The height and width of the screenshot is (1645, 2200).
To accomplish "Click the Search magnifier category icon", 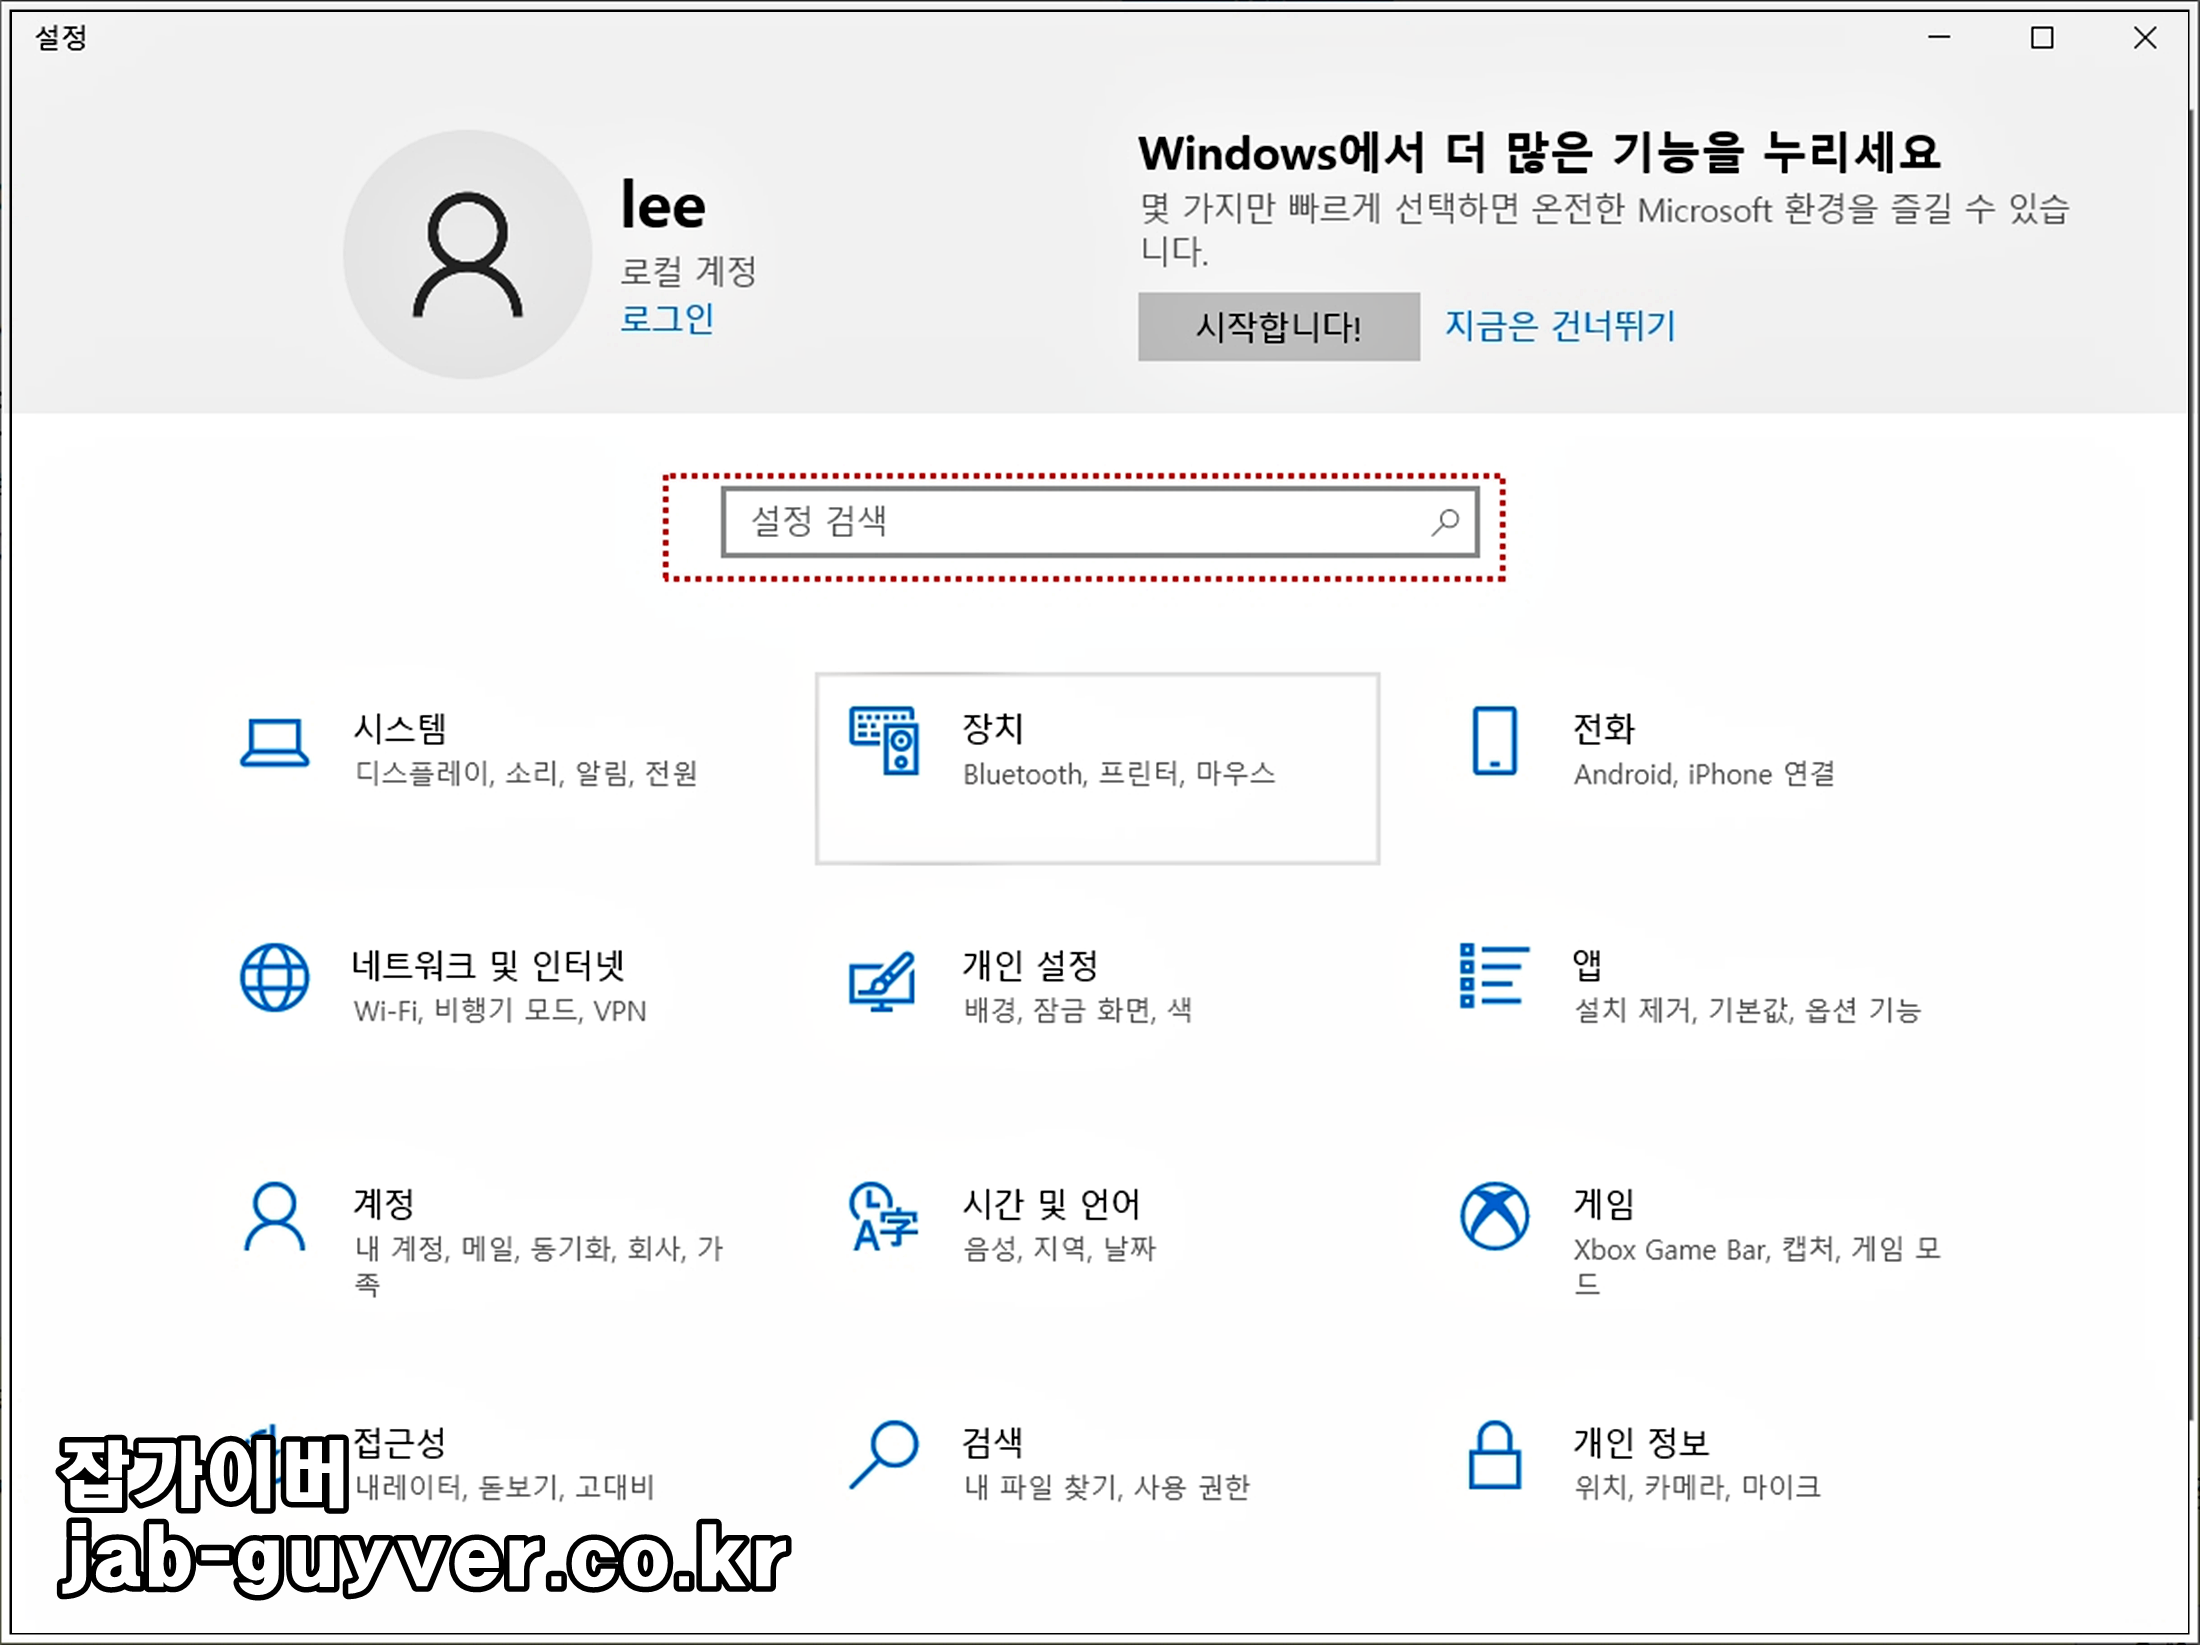I will pos(884,1455).
